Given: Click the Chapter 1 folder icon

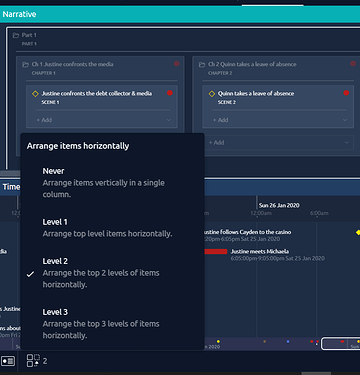Looking at the screenshot, I should coord(26,64).
